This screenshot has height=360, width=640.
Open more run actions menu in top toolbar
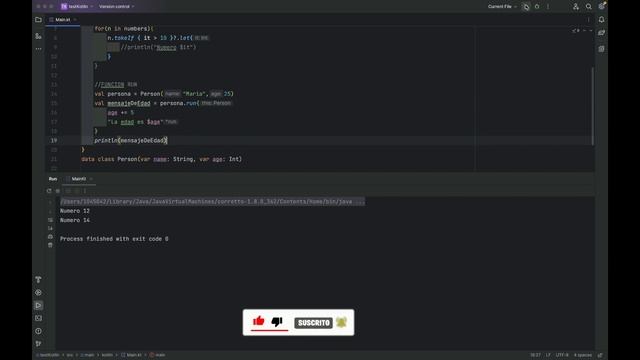click(x=548, y=7)
